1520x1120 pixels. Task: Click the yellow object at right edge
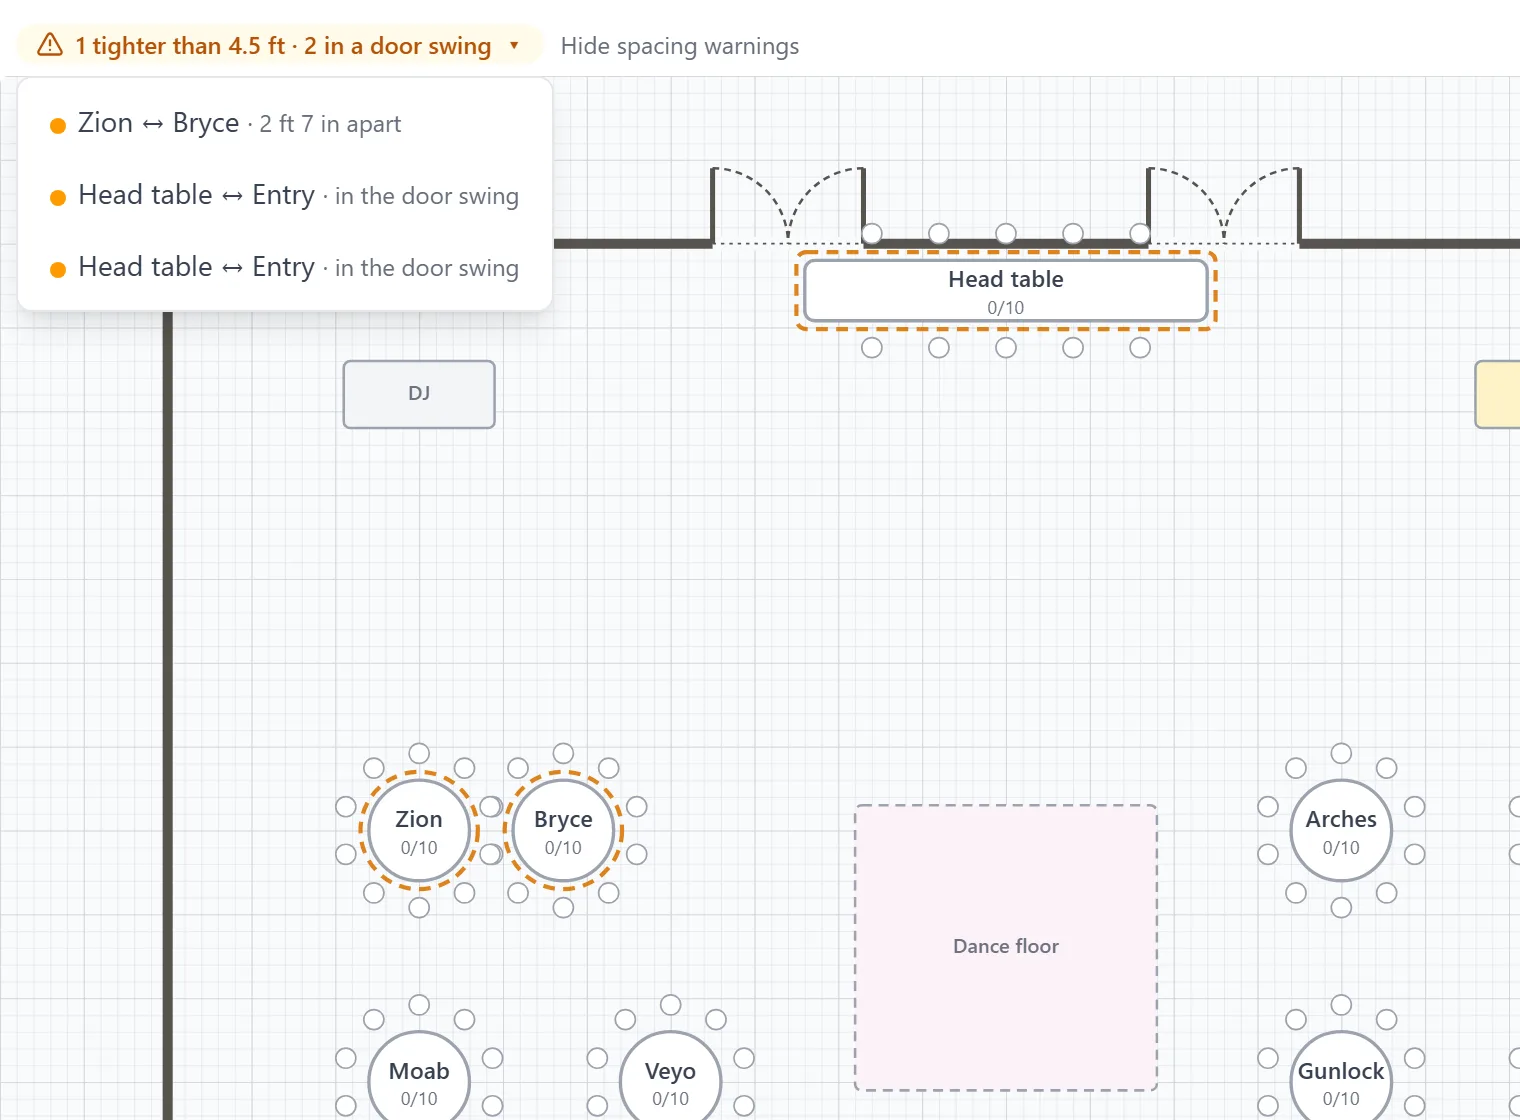(x=1498, y=394)
